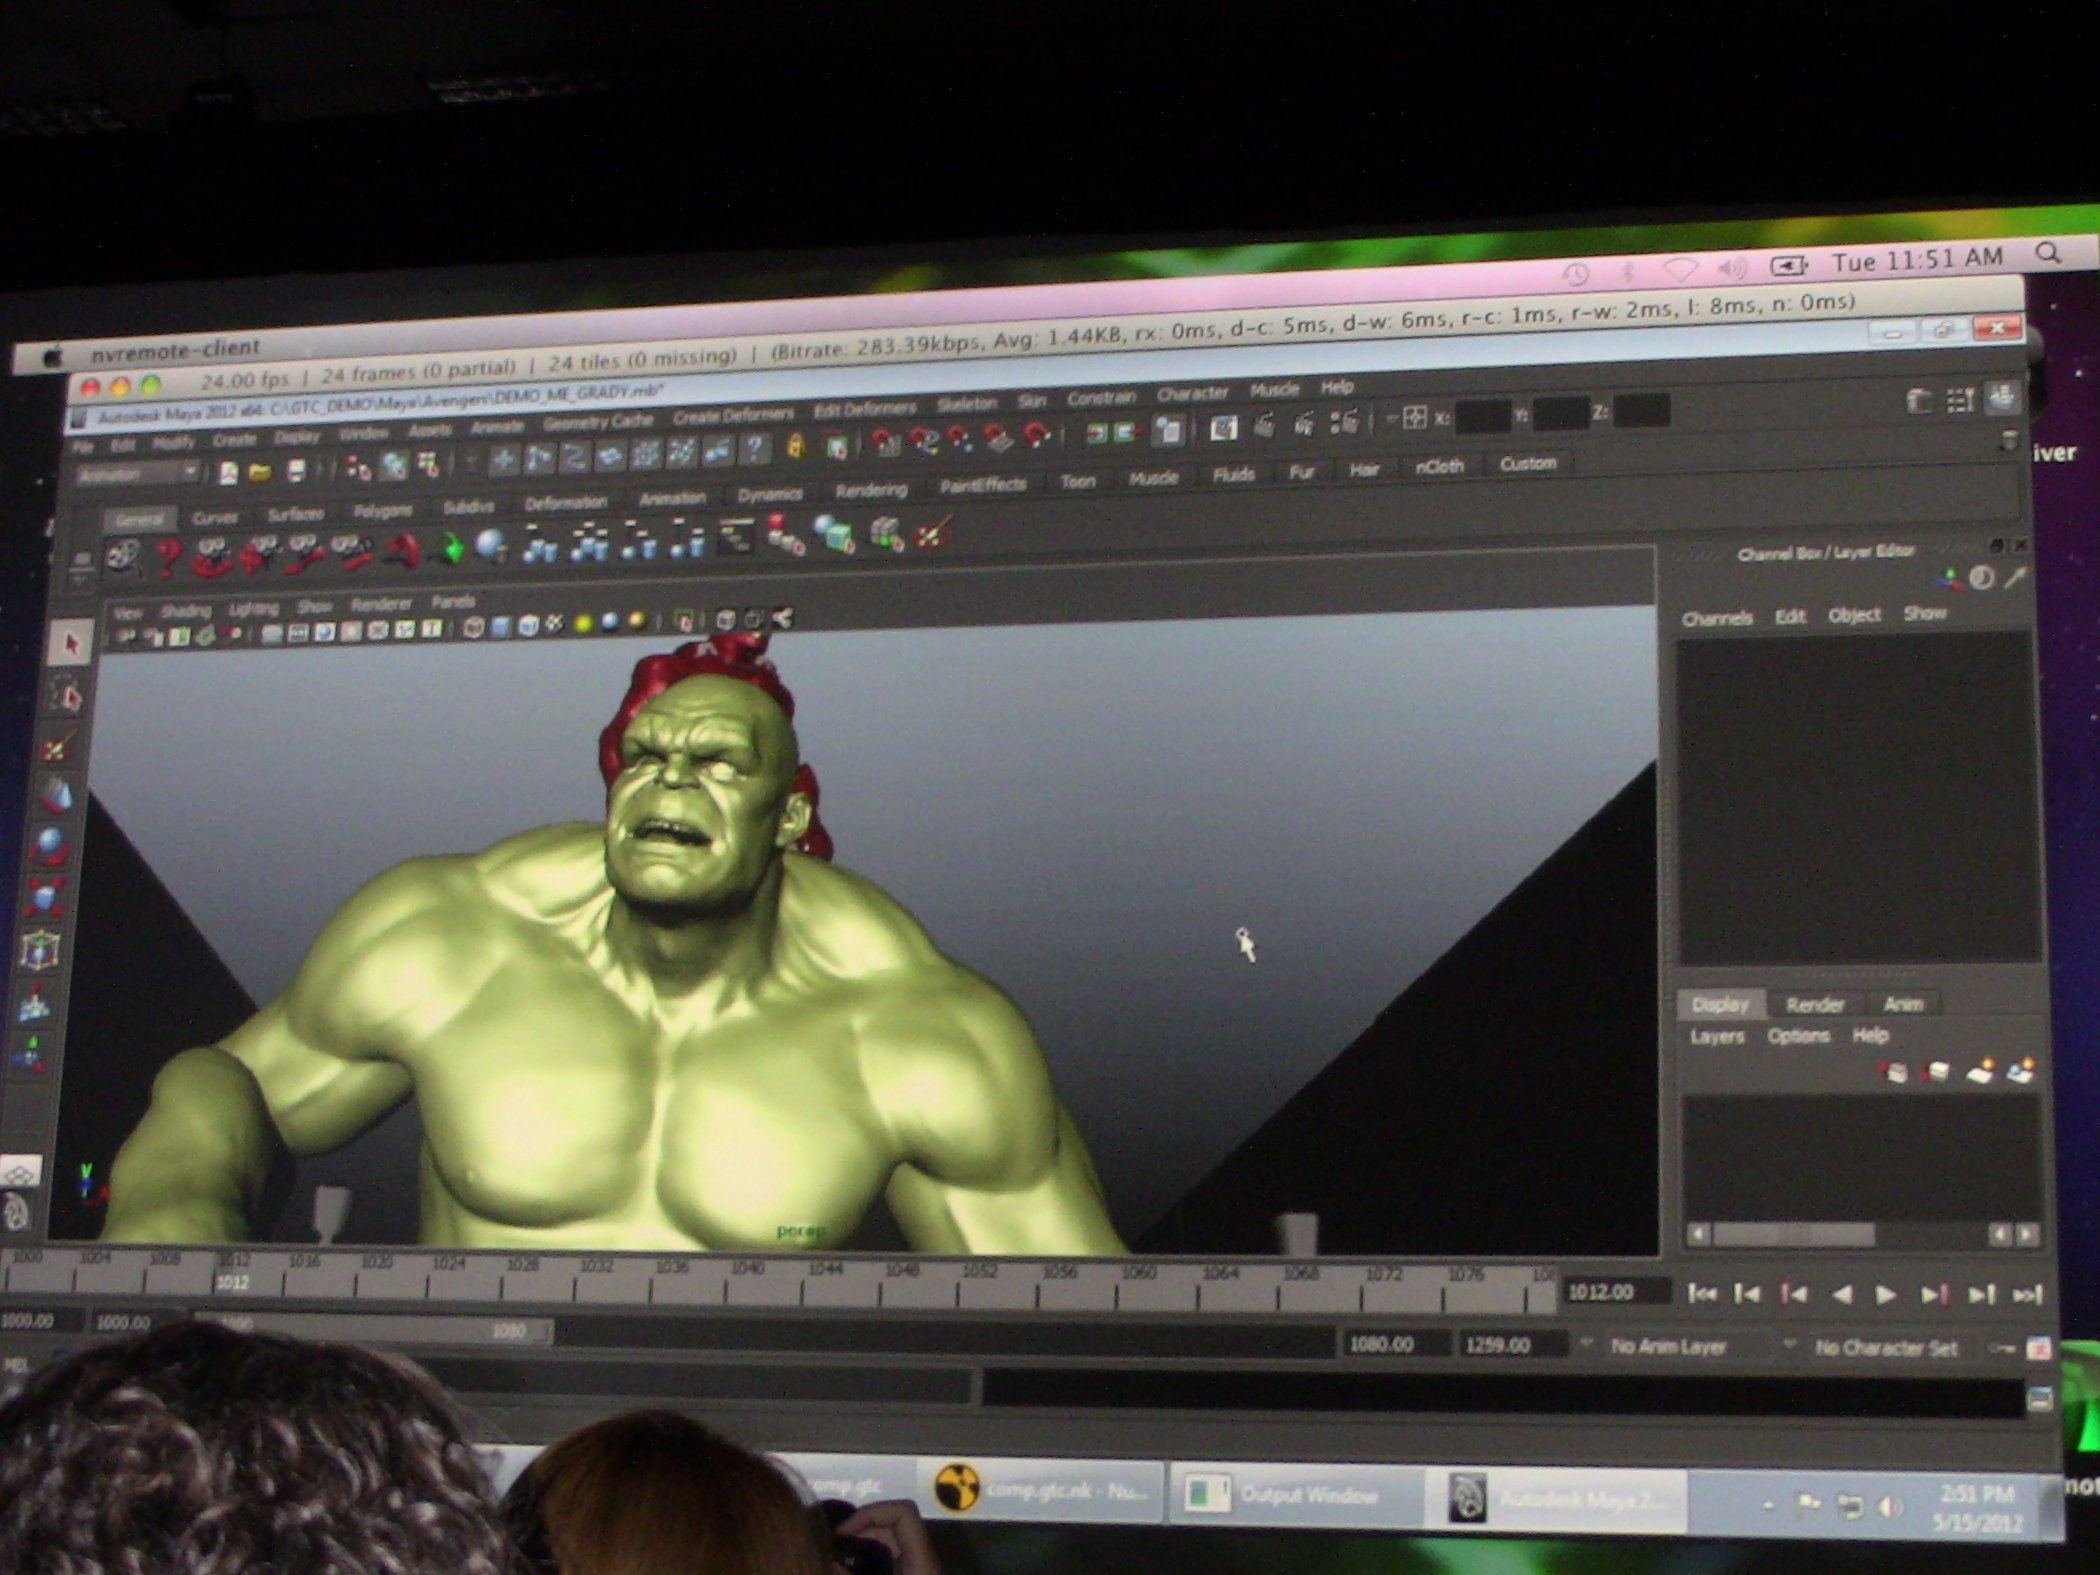Open the Animation menu set dropdown
This screenshot has width=2100, height=1575.
tap(140, 475)
